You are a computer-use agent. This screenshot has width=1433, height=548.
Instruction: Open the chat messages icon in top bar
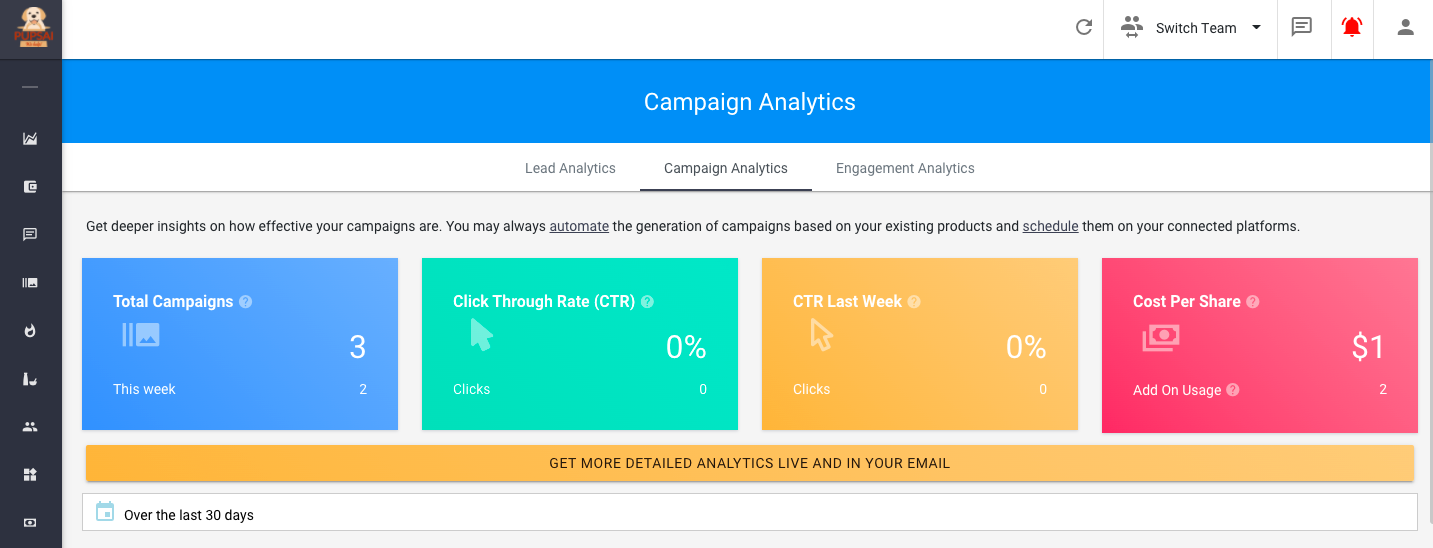(x=1301, y=28)
